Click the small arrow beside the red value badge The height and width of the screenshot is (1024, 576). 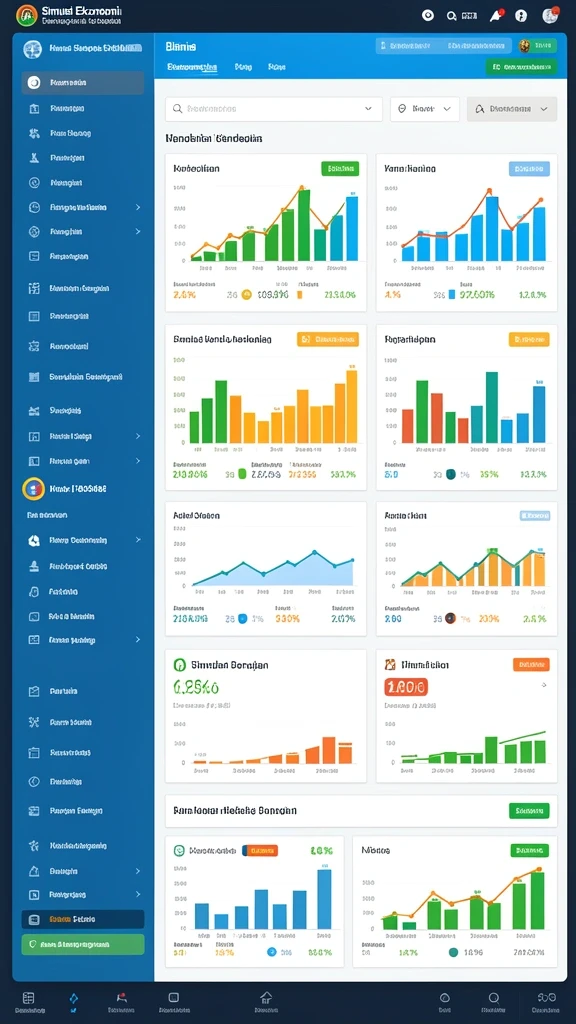[x=544, y=686]
